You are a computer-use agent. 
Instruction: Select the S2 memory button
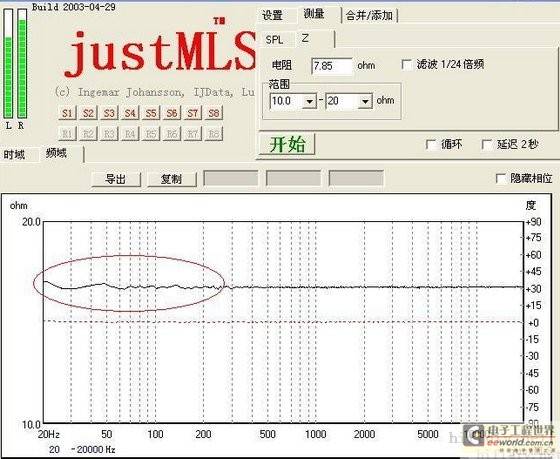[88, 113]
